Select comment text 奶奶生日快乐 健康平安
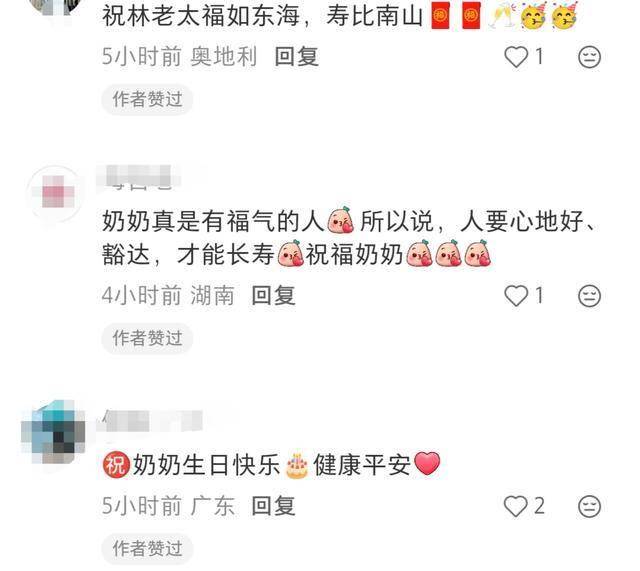640x571 pixels. click(272, 465)
